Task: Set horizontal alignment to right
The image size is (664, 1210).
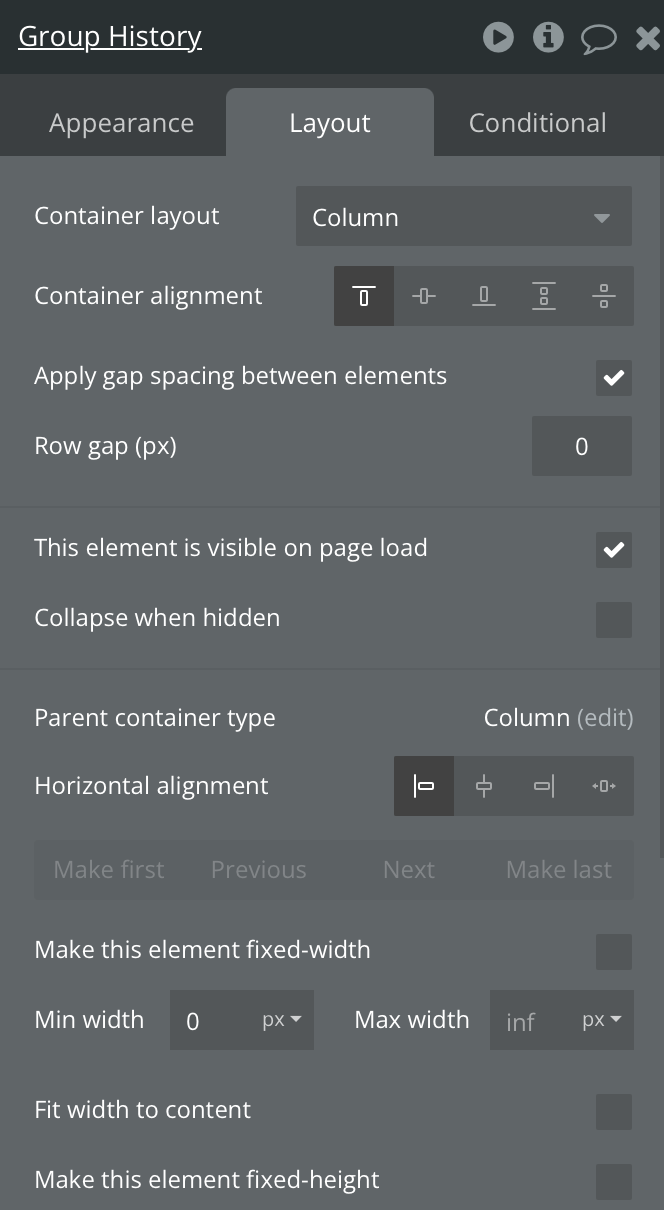Action: click(x=544, y=786)
